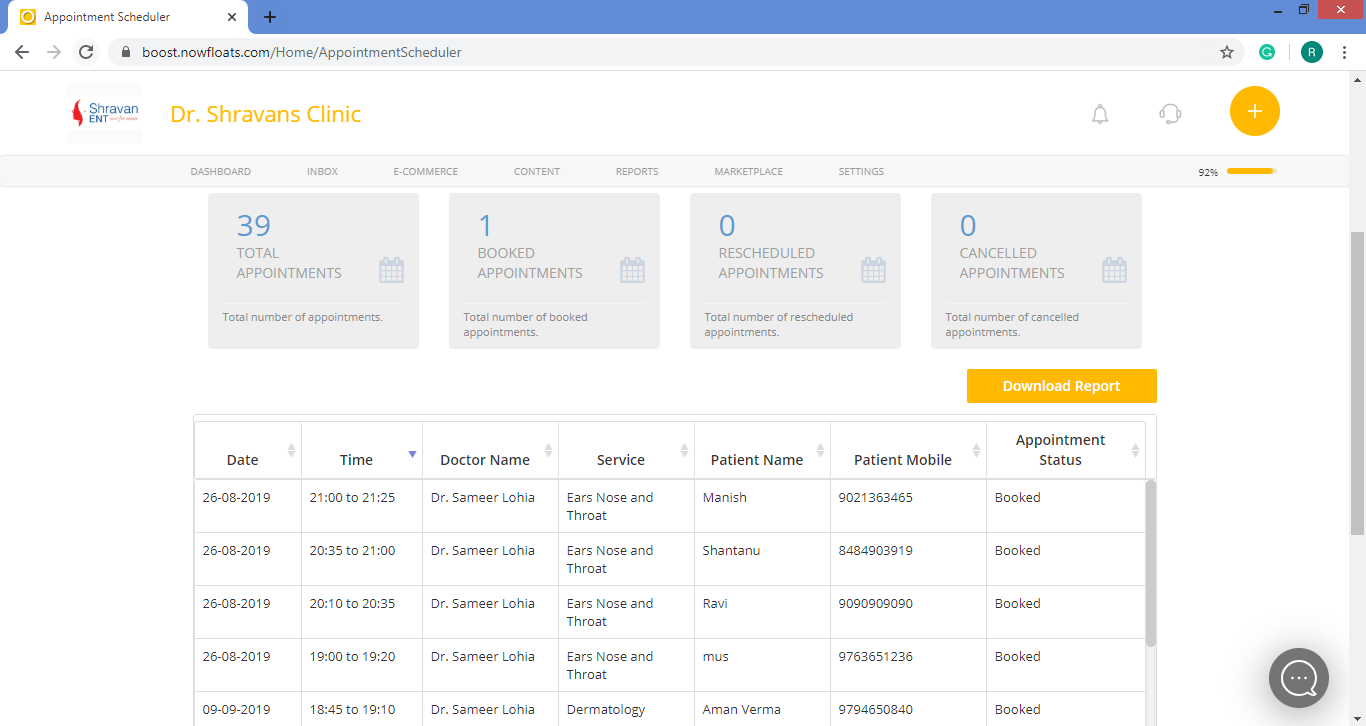The image size is (1366, 726).
Task: Click the 92% progress bar
Action: (1251, 172)
